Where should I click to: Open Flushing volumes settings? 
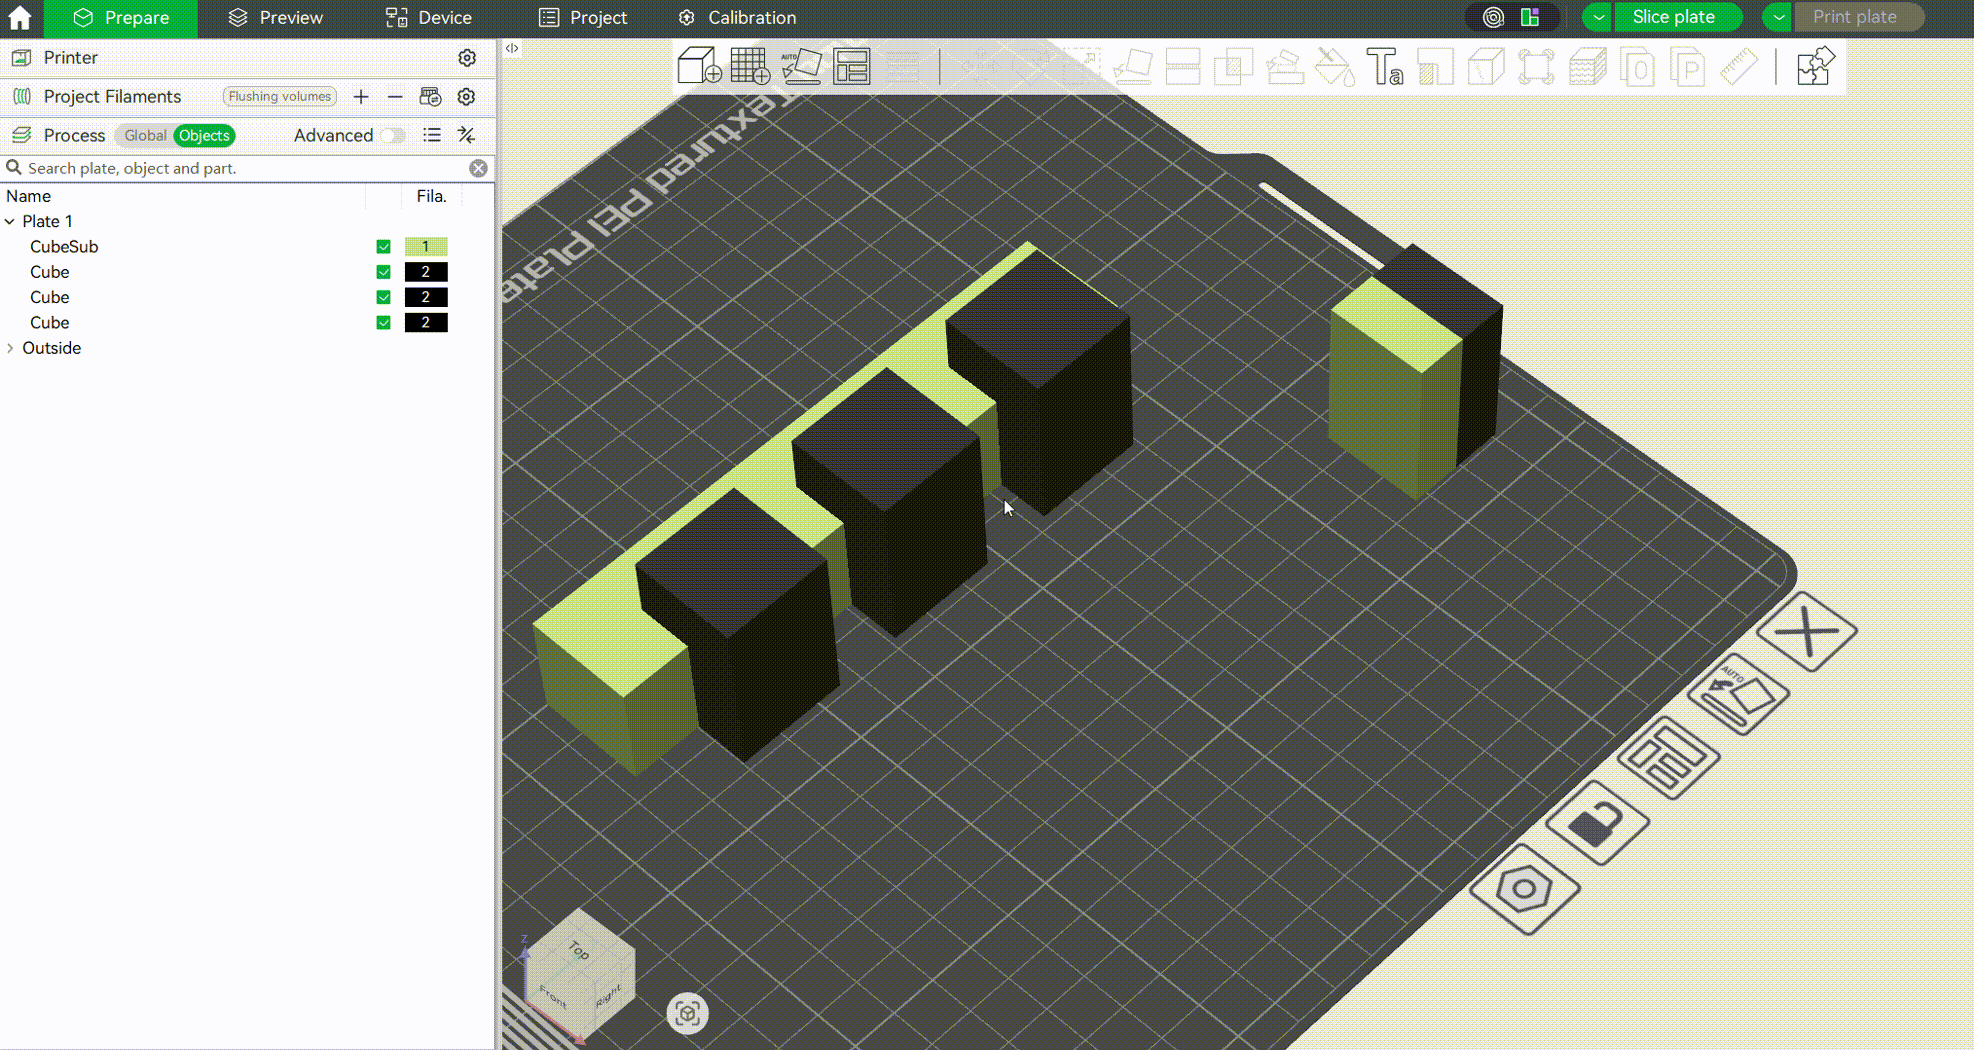pos(279,97)
